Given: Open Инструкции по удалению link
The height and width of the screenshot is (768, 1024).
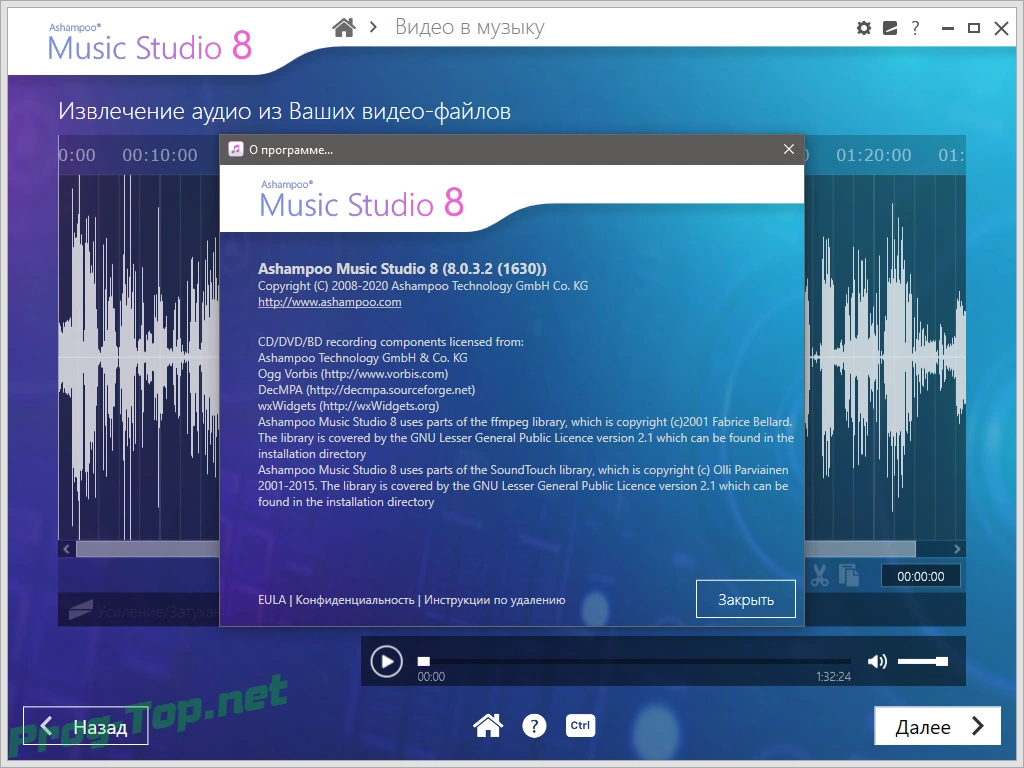Looking at the screenshot, I should (494, 600).
